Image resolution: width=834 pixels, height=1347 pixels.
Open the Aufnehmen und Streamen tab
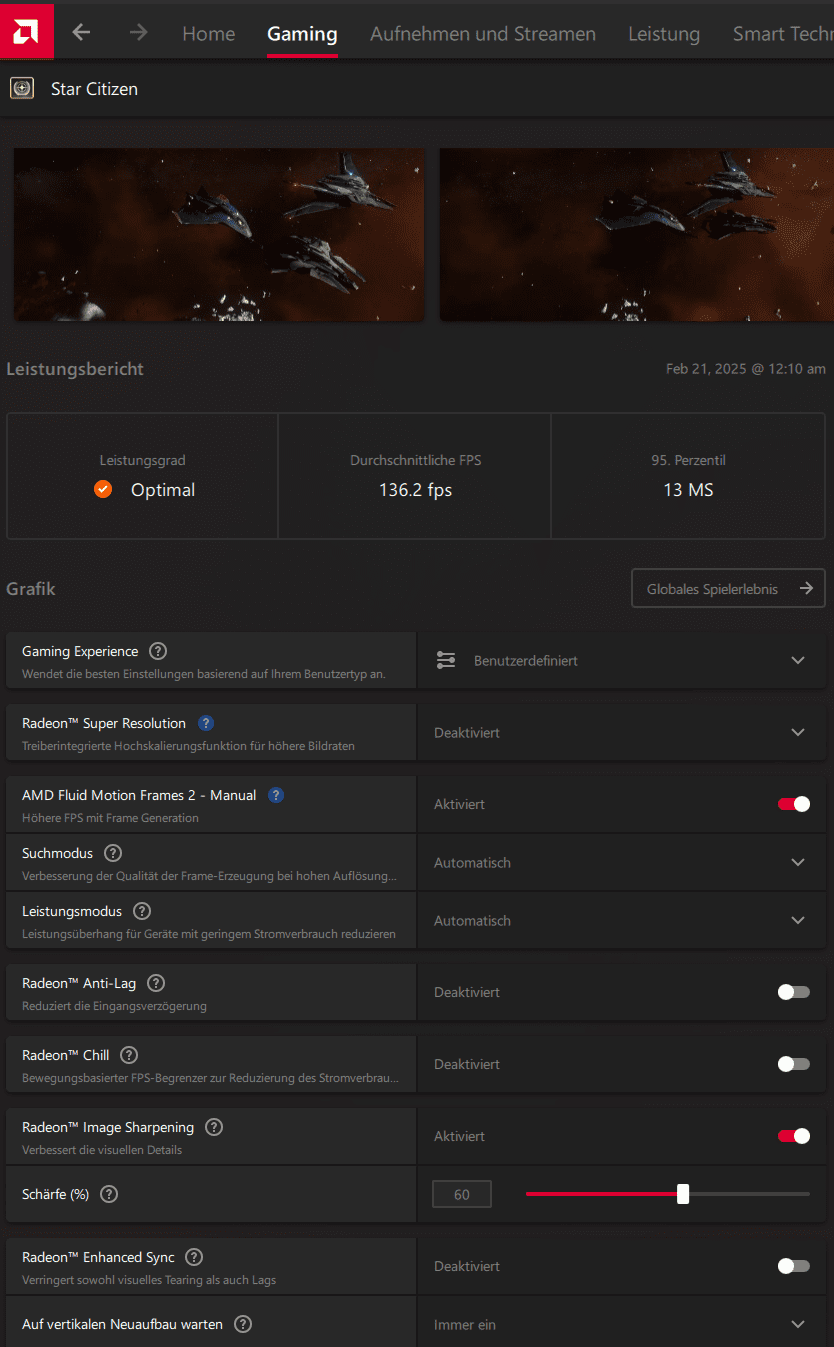(x=482, y=34)
